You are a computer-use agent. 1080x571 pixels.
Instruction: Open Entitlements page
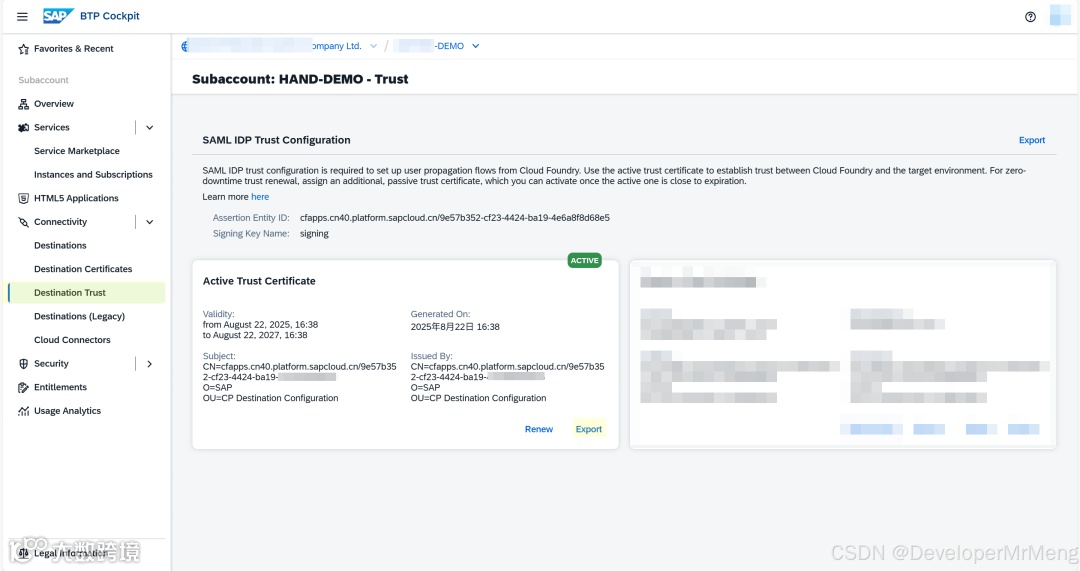point(60,387)
